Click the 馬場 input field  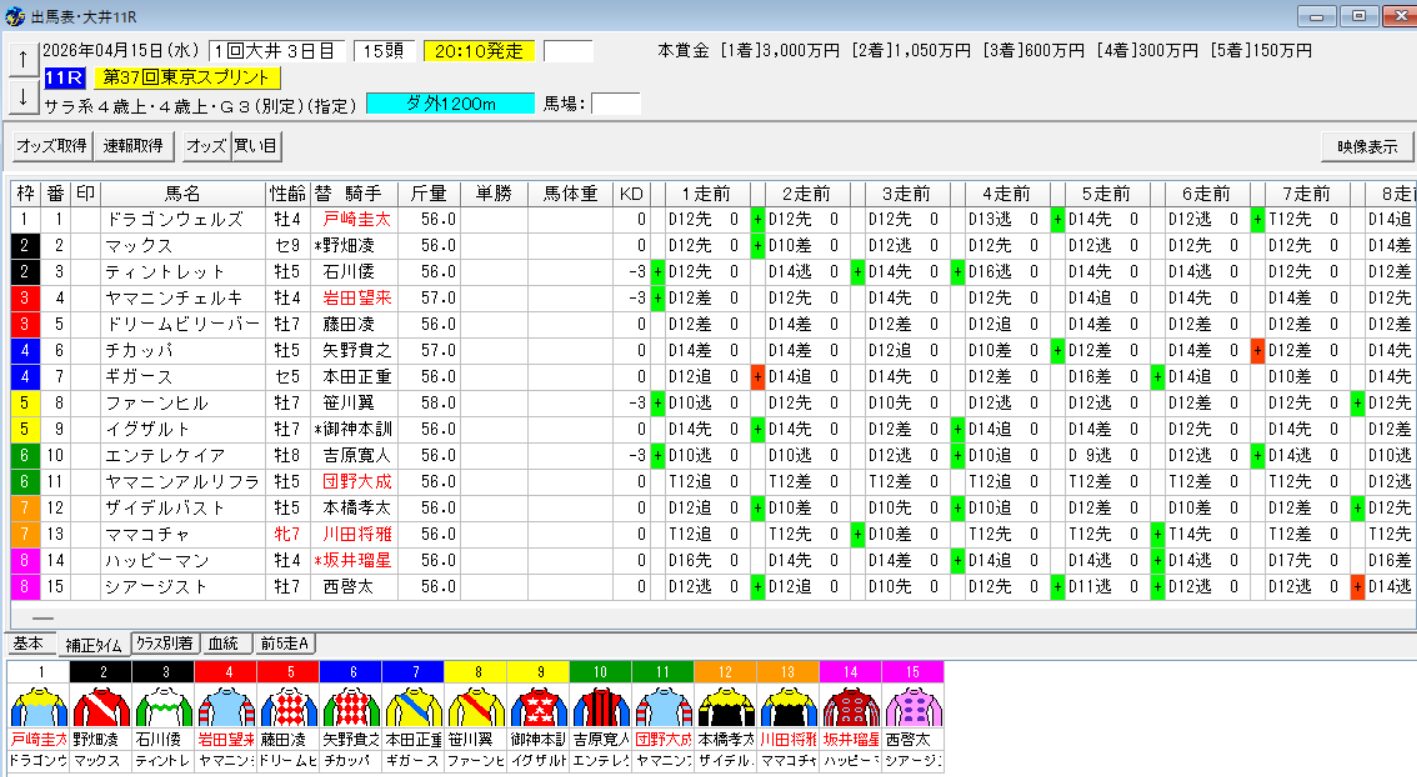coord(615,104)
